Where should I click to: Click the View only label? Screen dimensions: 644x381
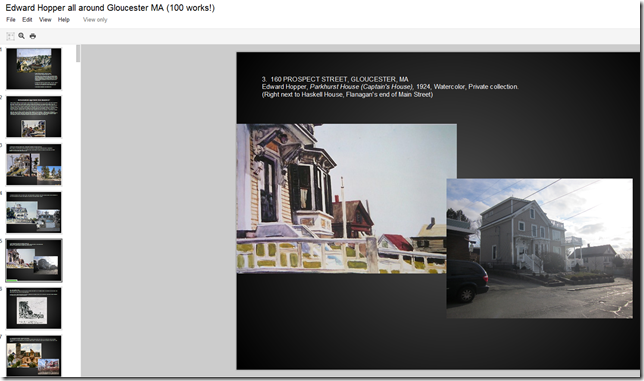pyautogui.click(x=95, y=19)
